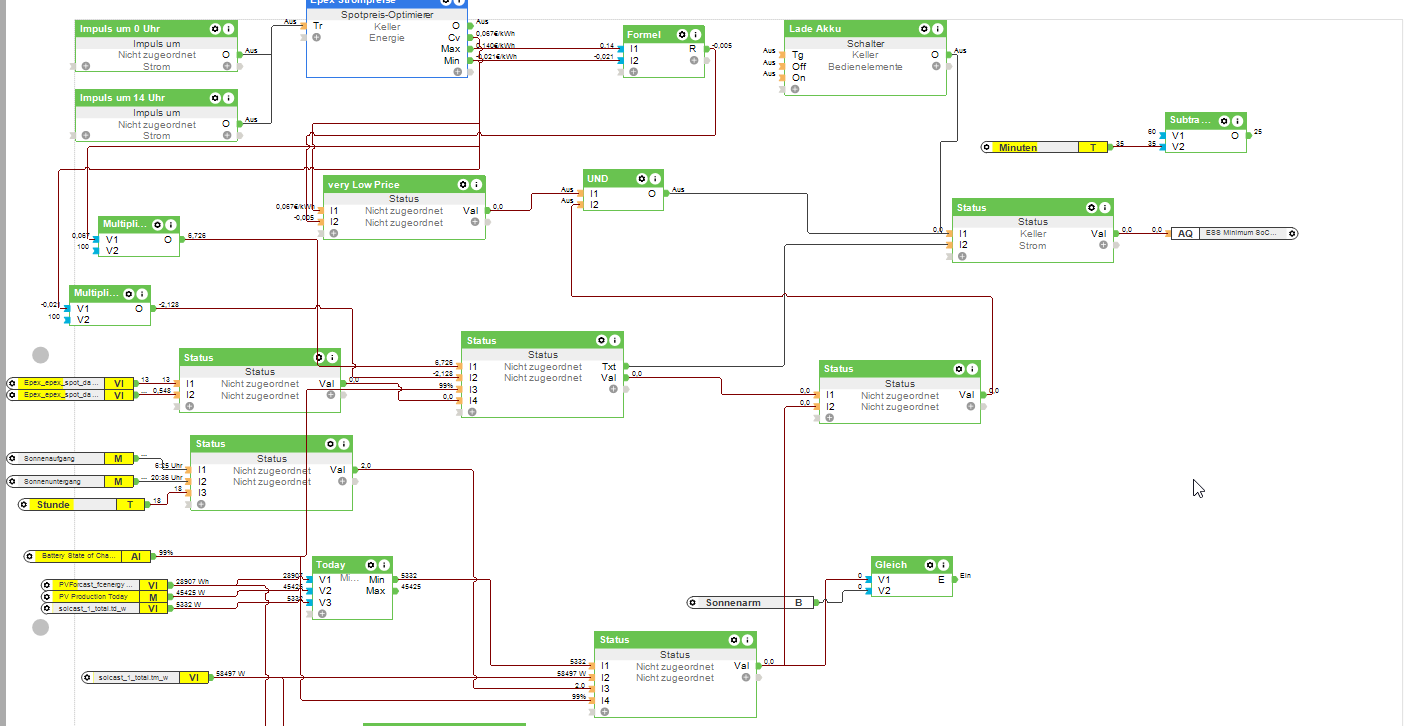1414x726 pixels.
Task: Open gear of Status block fed by Epex inputs
Action: (x=319, y=357)
